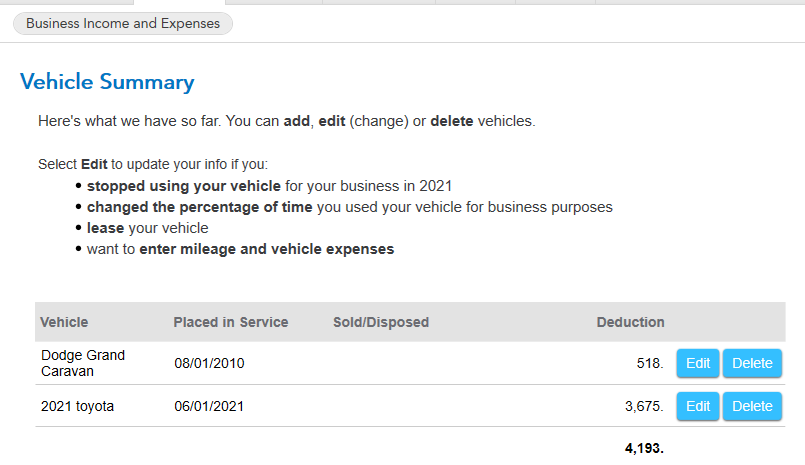Click the Deduction column header
The width and height of the screenshot is (805, 465).
(630, 322)
